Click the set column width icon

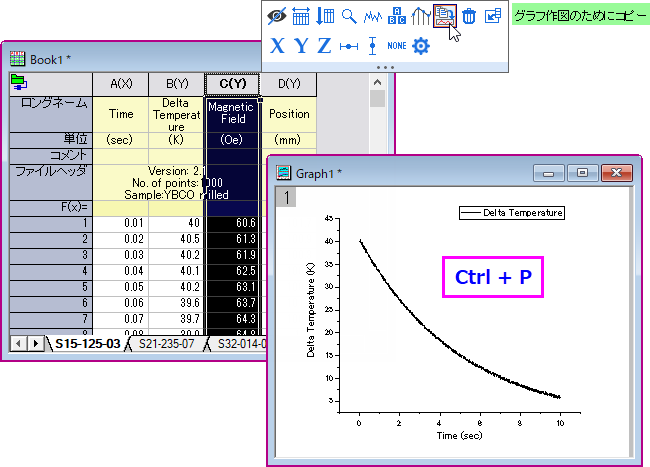301,16
